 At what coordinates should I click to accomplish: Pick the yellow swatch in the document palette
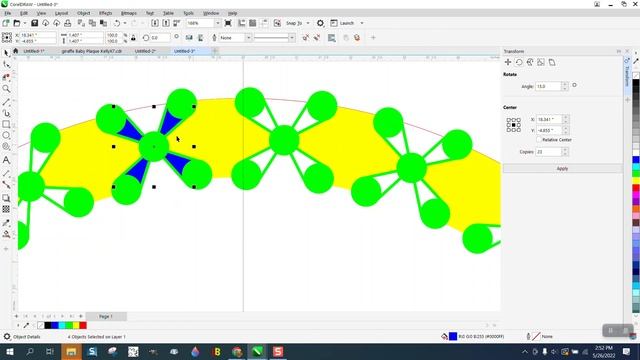(x=76, y=325)
